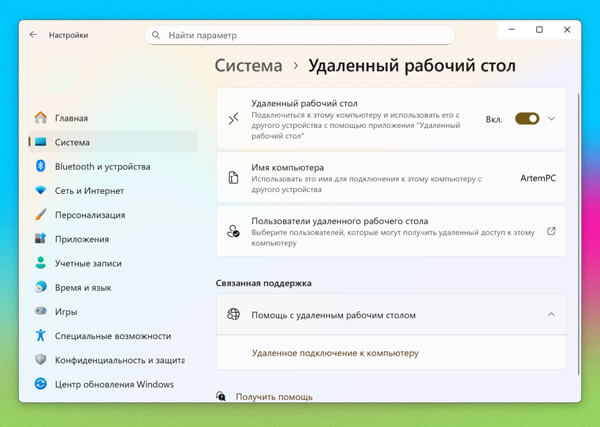Click the computer name document icon
The image size is (600, 427).
[233, 178]
